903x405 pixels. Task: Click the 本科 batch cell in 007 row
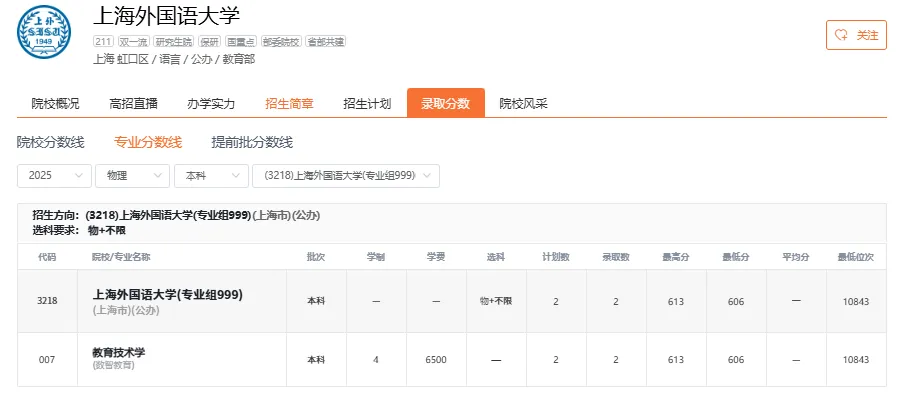coord(316,359)
